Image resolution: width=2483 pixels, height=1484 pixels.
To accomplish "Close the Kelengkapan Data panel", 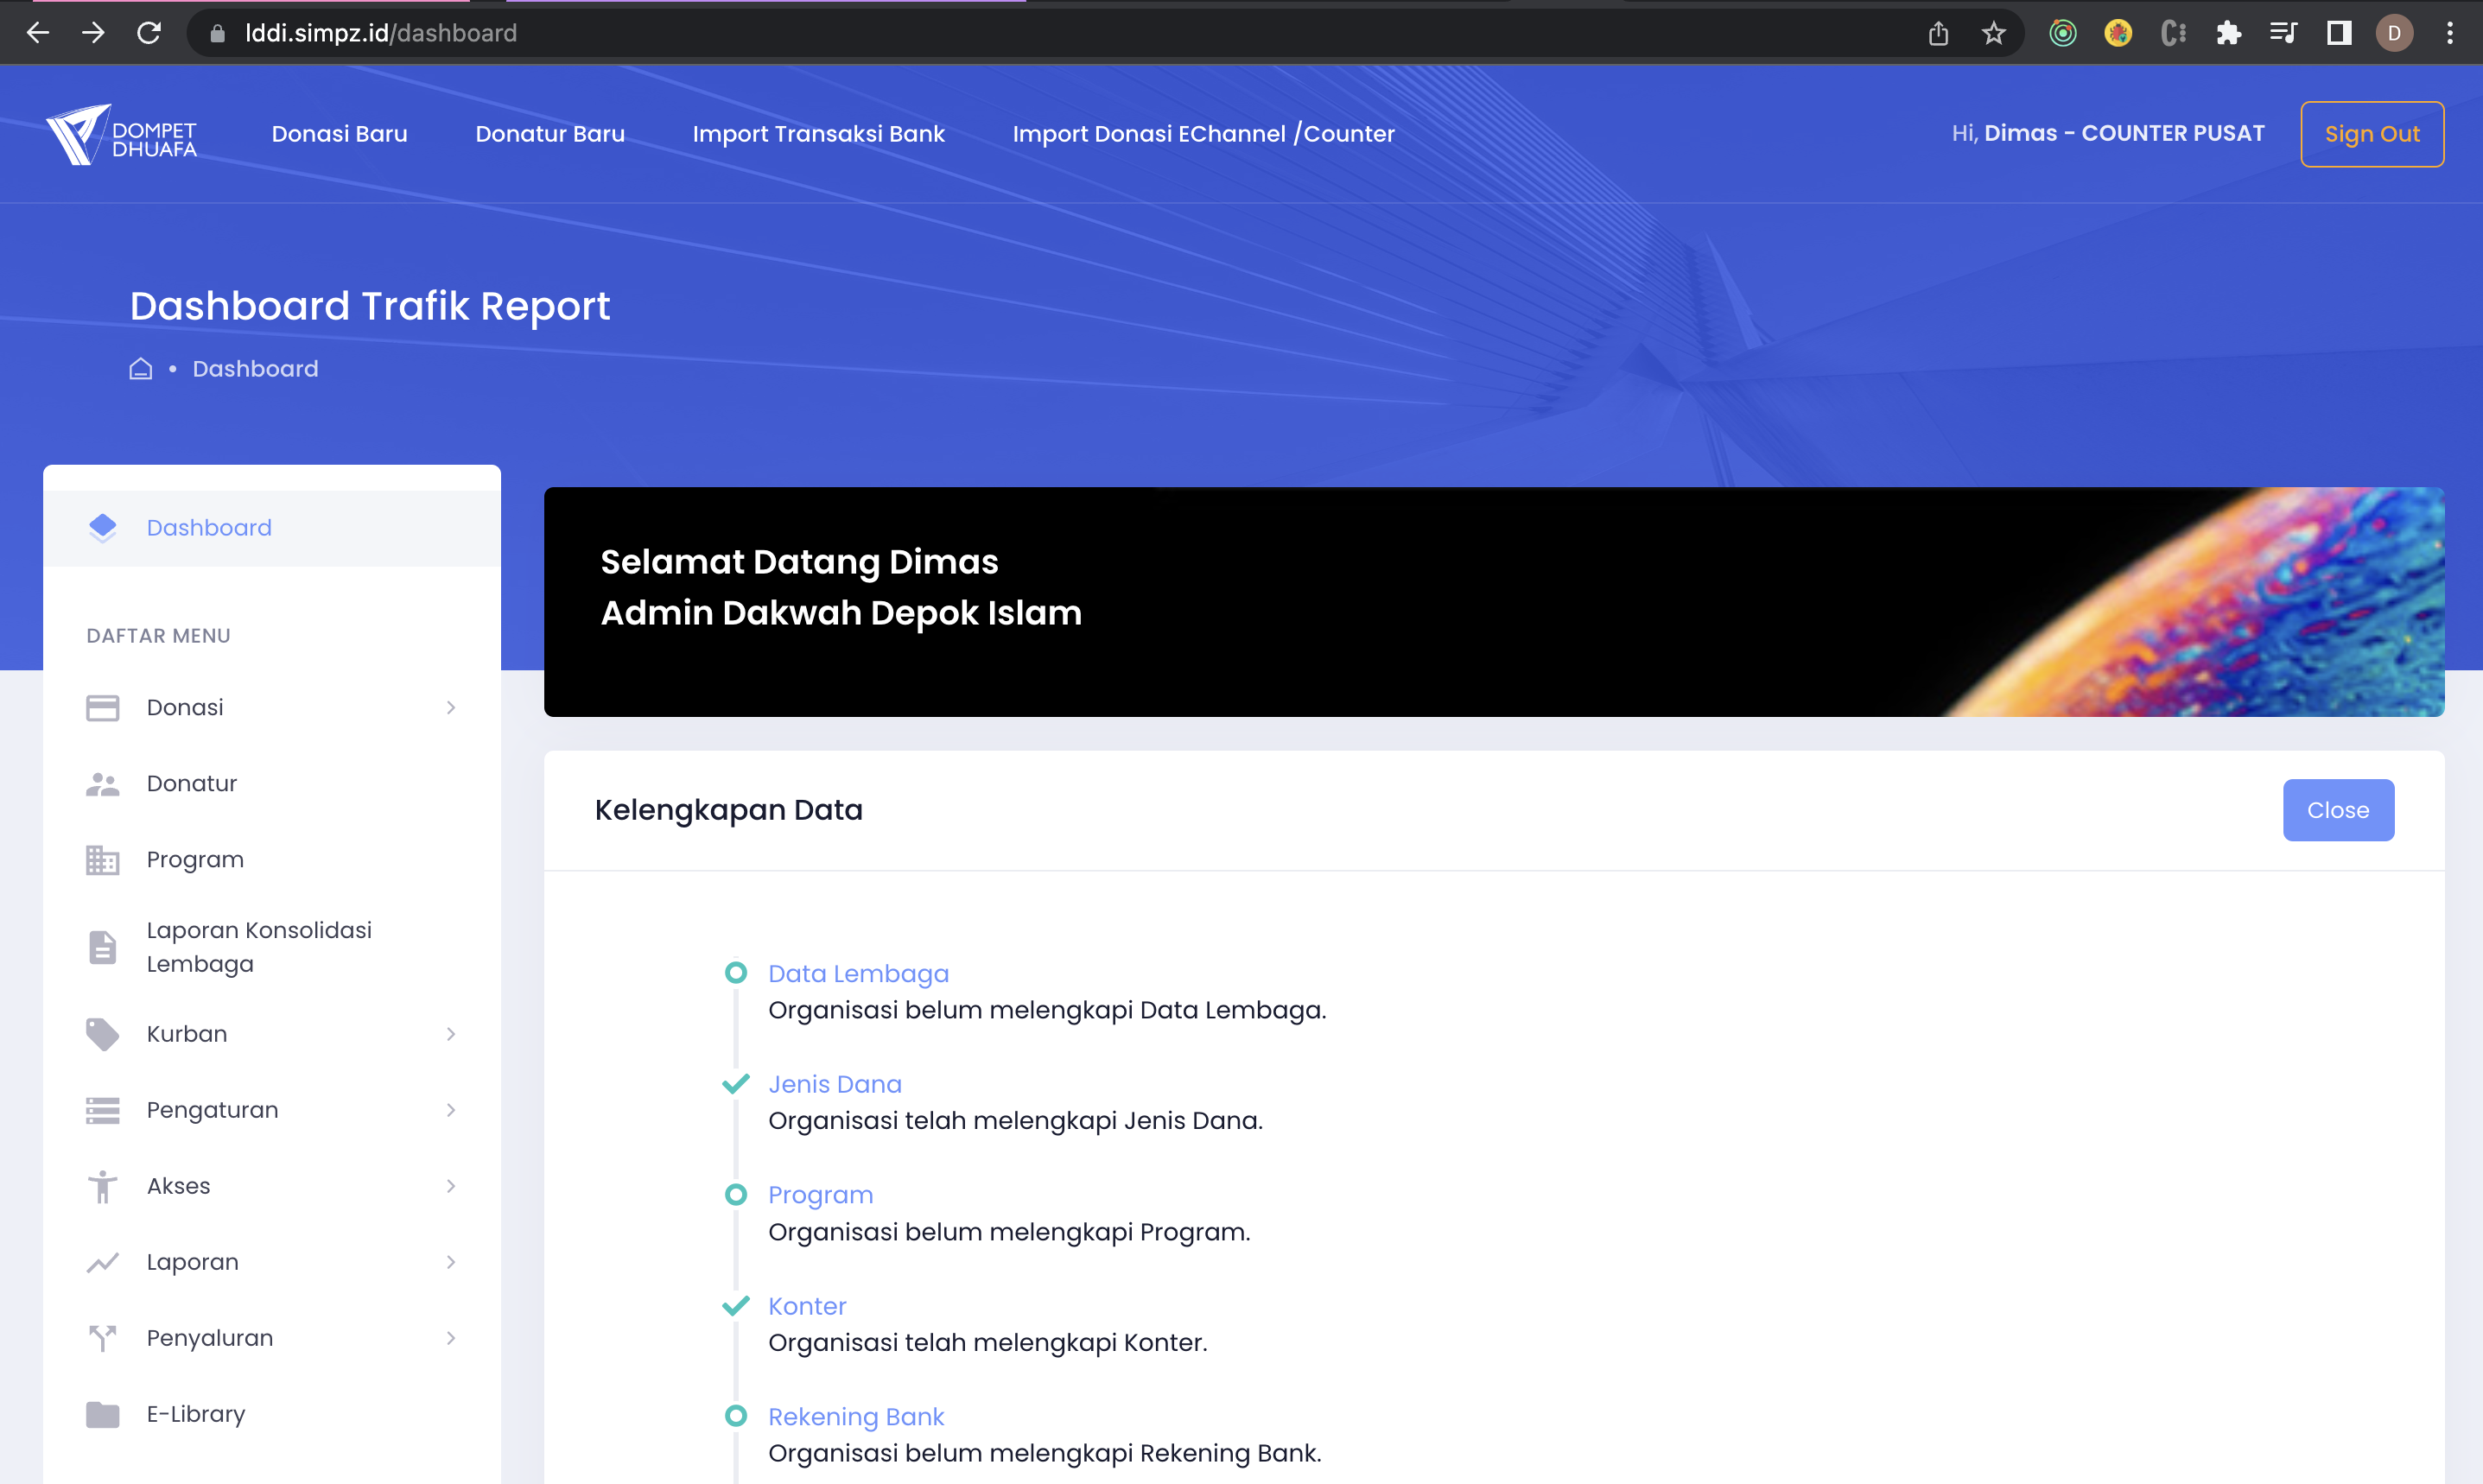I will pyautogui.click(x=2337, y=810).
